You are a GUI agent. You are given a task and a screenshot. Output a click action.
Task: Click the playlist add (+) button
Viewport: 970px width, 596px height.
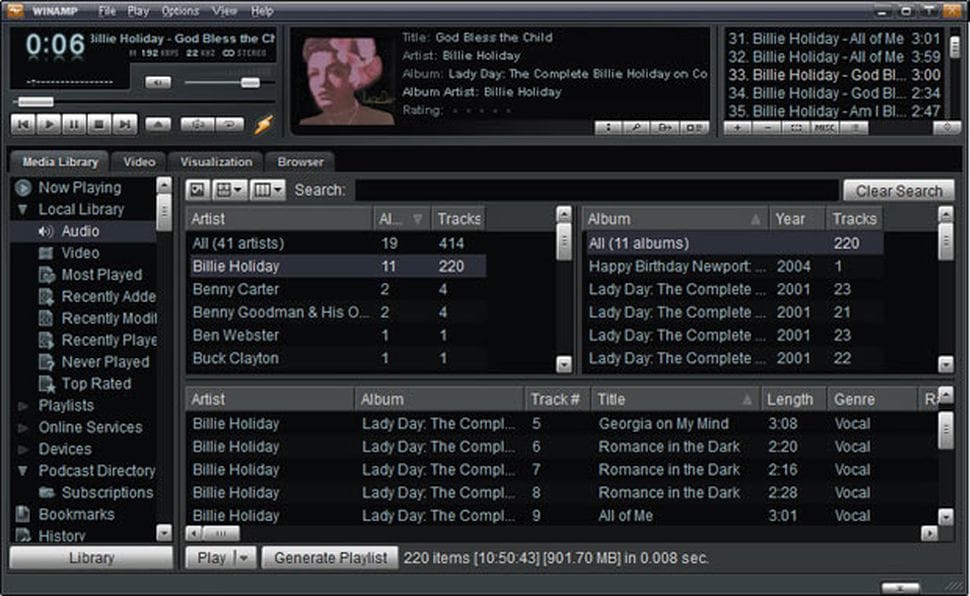(738, 128)
